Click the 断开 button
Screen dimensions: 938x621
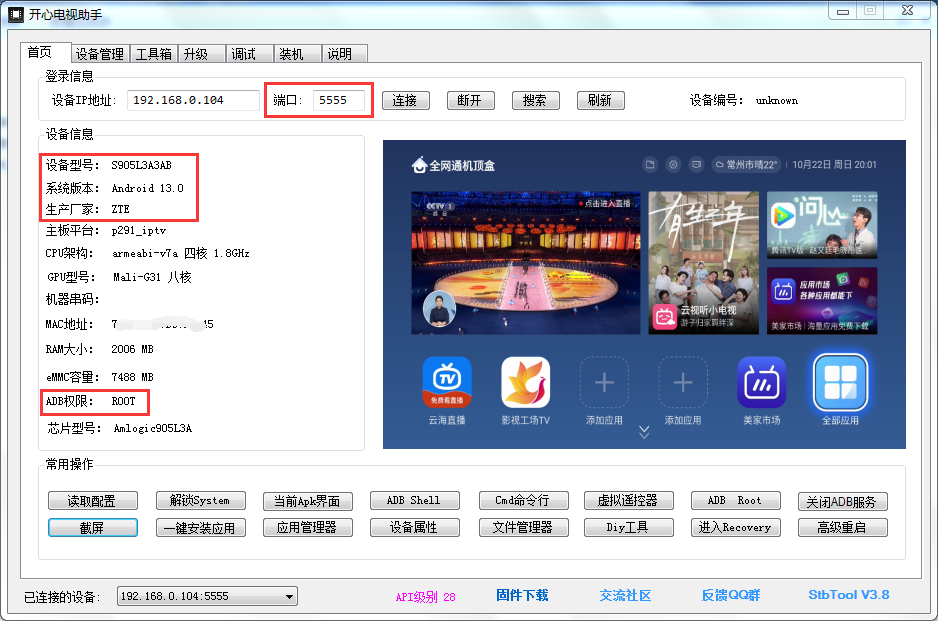click(x=471, y=100)
